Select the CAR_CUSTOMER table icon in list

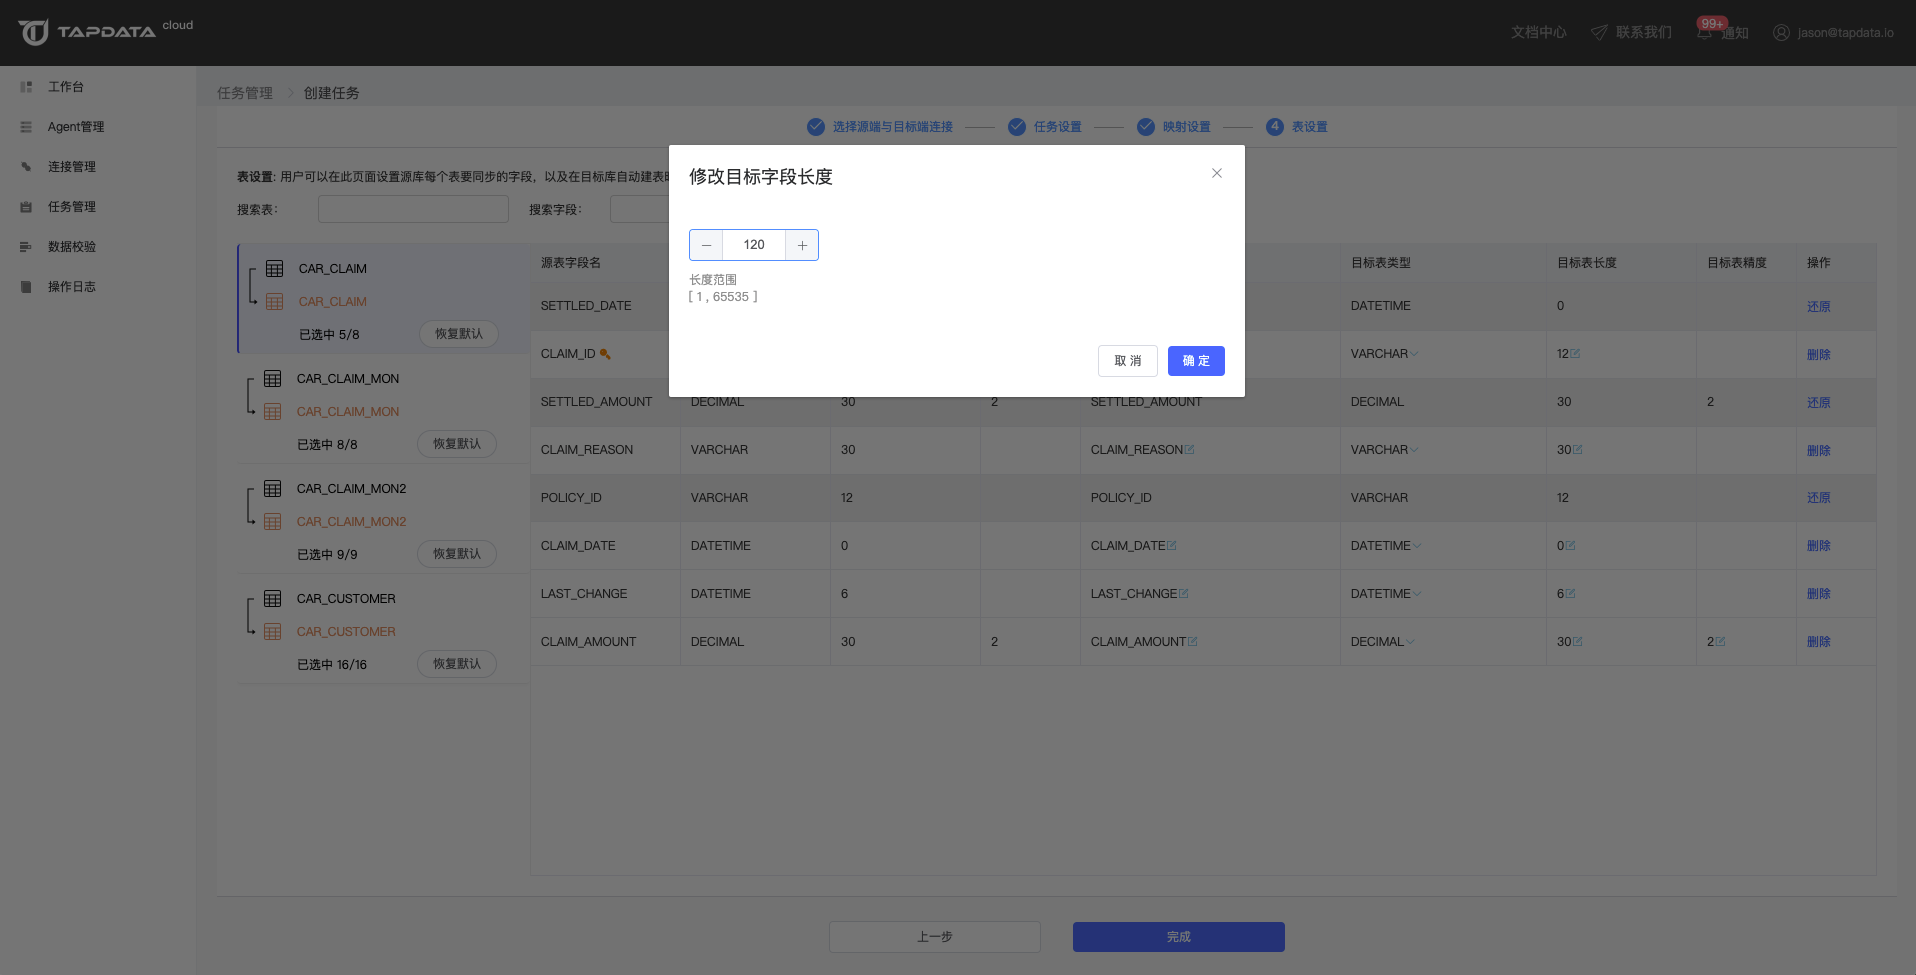pos(272,599)
